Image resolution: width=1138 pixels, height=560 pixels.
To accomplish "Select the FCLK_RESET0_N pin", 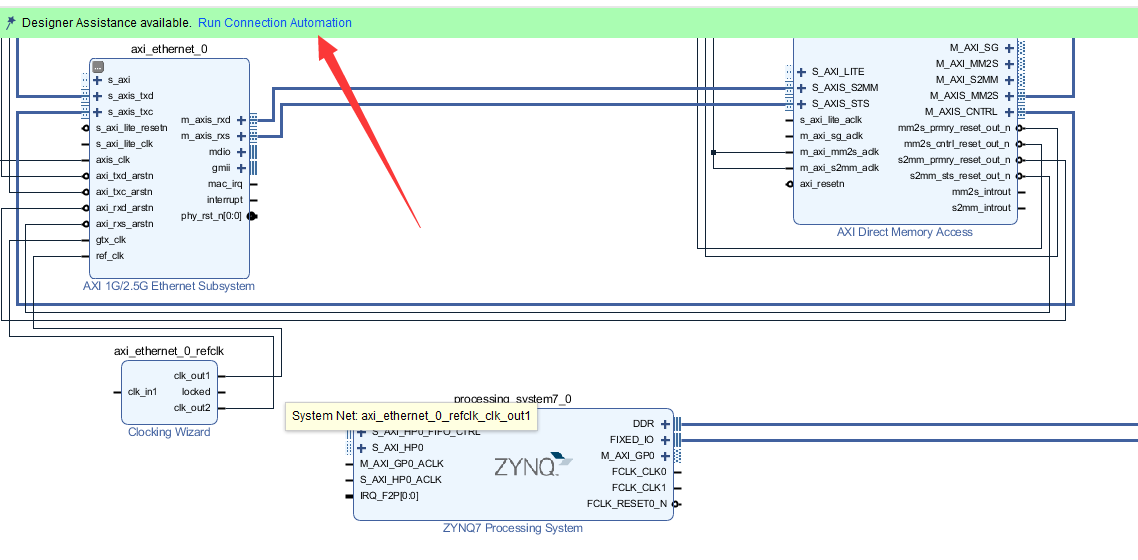I will coord(627,503).
